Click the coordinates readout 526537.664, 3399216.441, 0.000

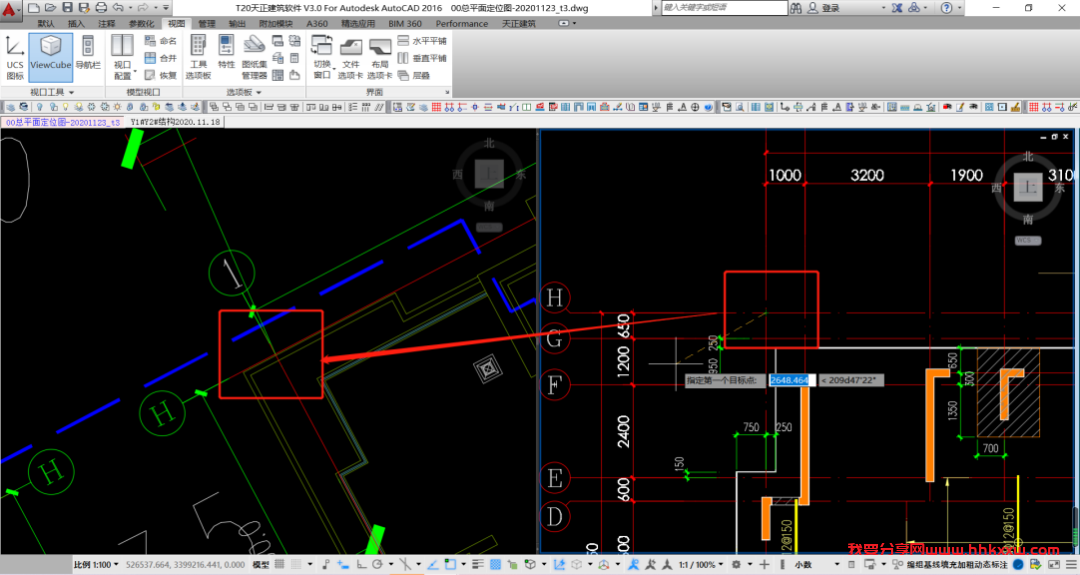(x=185, y=565)
